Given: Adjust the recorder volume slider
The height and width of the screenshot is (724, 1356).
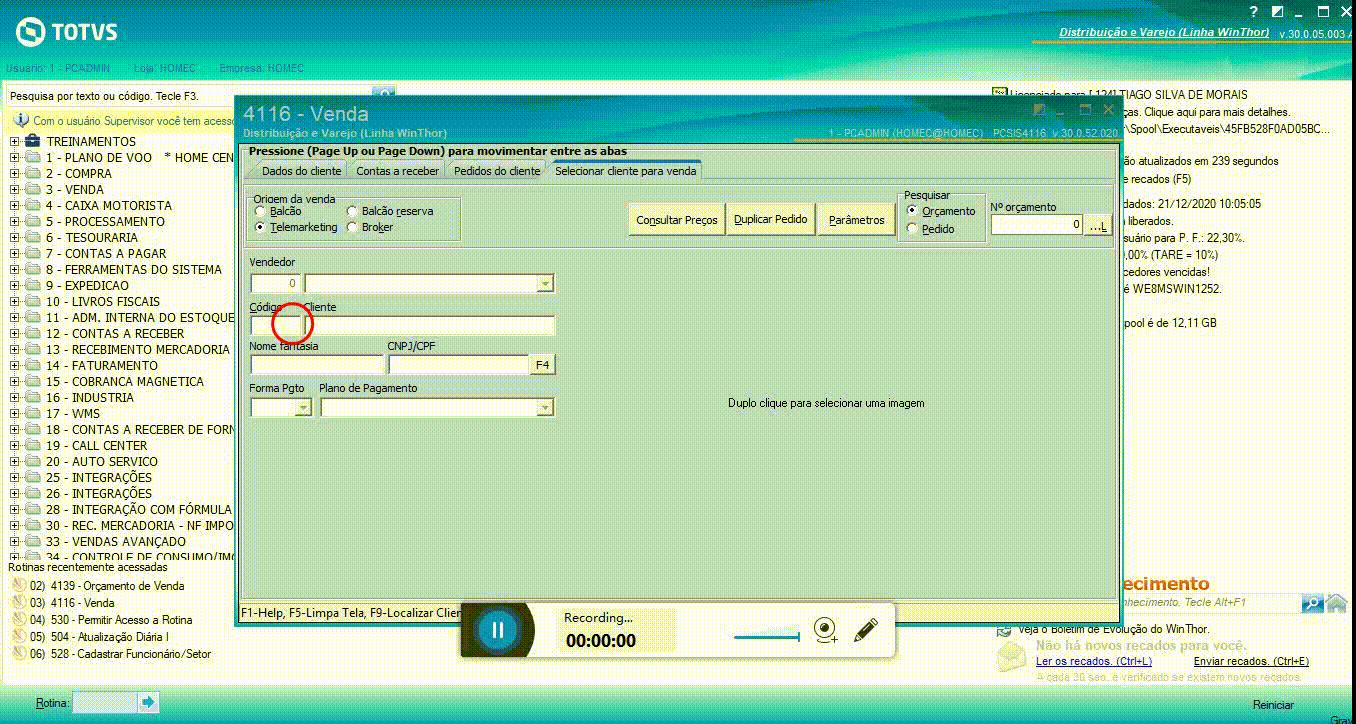Looking at the screenshot, I should point(767,636).
